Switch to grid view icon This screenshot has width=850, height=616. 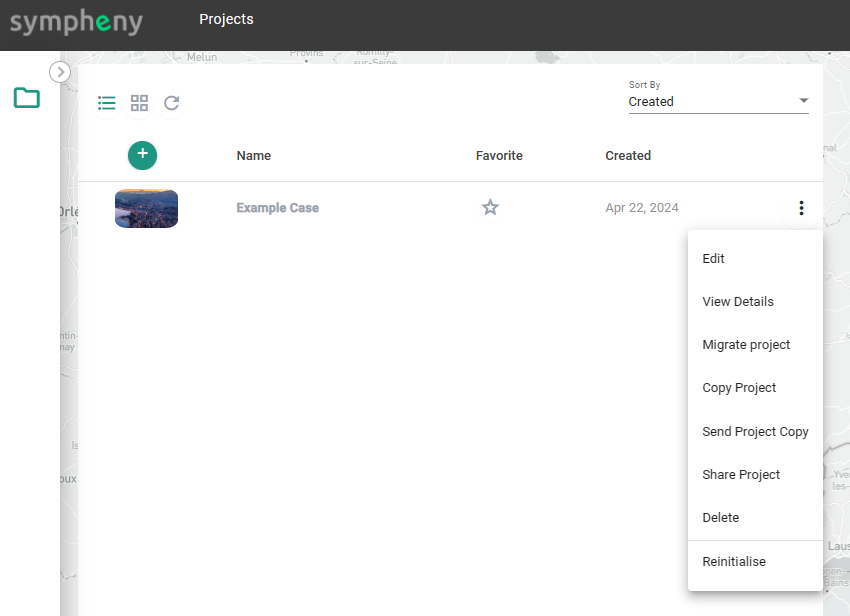[140, 103]
